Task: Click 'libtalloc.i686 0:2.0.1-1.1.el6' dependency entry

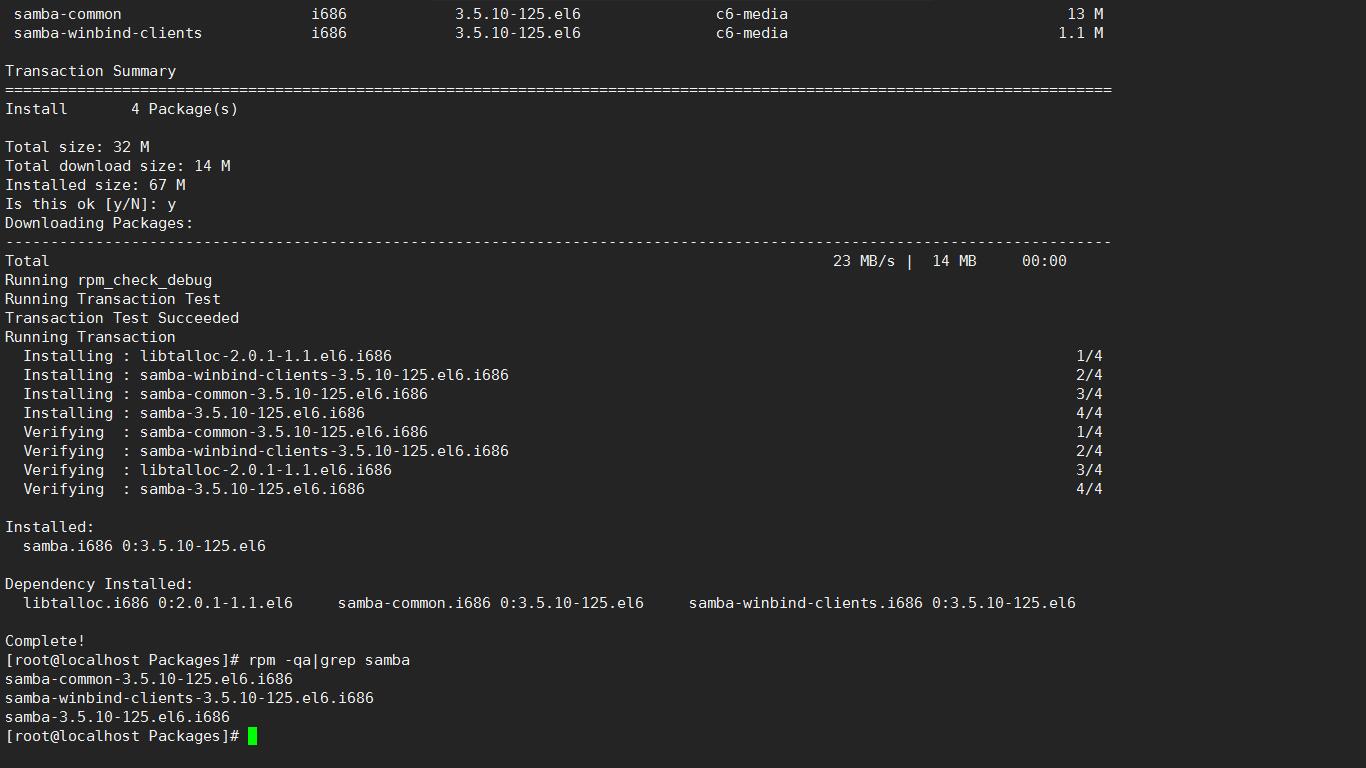Action: pos(158,603)
